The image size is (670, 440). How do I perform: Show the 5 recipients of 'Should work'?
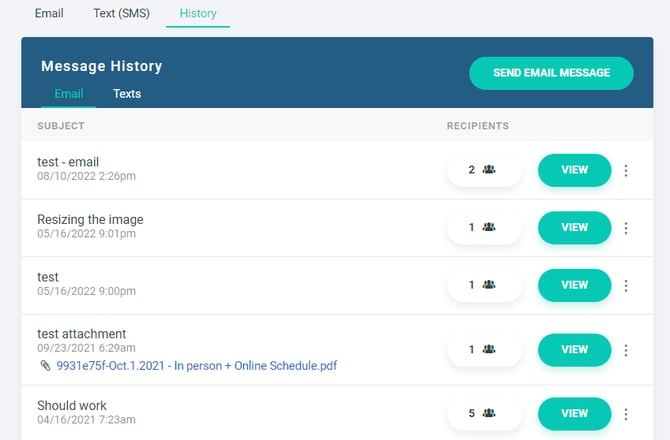point(484,413)
